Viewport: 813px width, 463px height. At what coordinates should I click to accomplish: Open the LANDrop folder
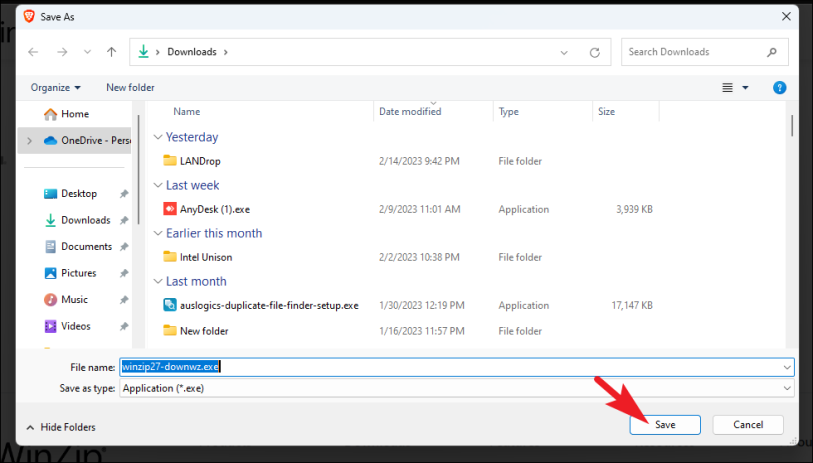coord(202,160)
